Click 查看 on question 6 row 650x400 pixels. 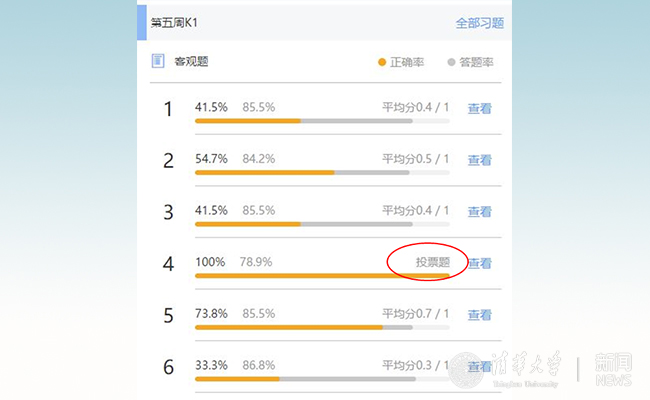[x=480, y=367]
